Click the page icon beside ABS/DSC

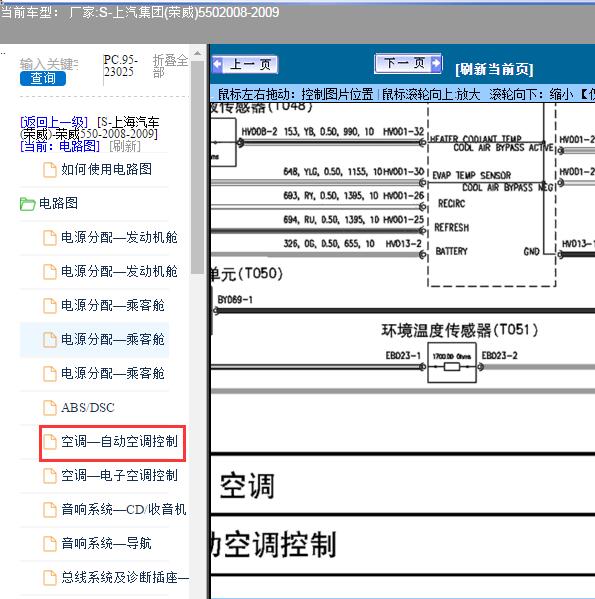50,408
